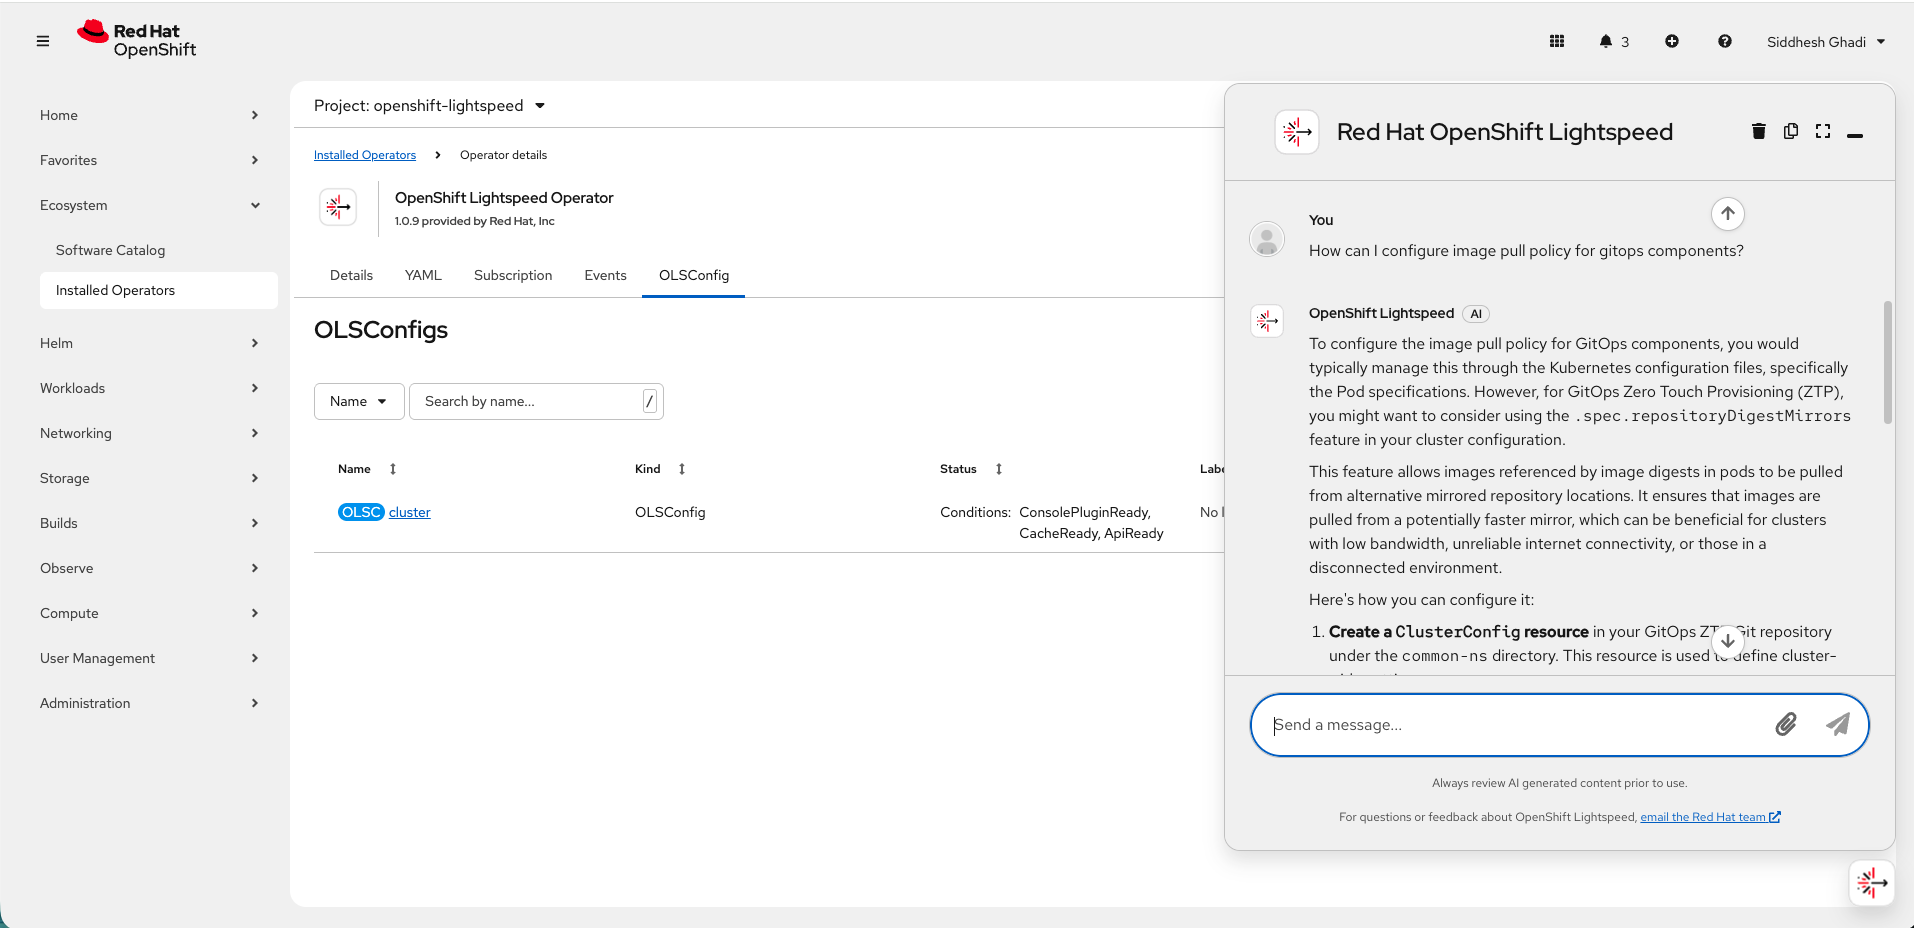Open the application launcher grid icon

click(1557, 41)
